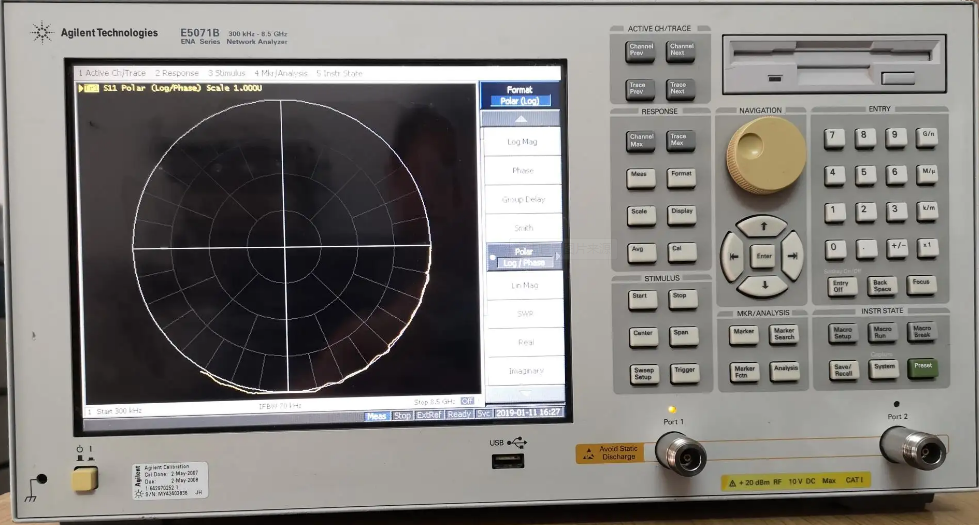Open the 5 Instr State menu
The height and width of the screenshot is (525, 979).
339,73
